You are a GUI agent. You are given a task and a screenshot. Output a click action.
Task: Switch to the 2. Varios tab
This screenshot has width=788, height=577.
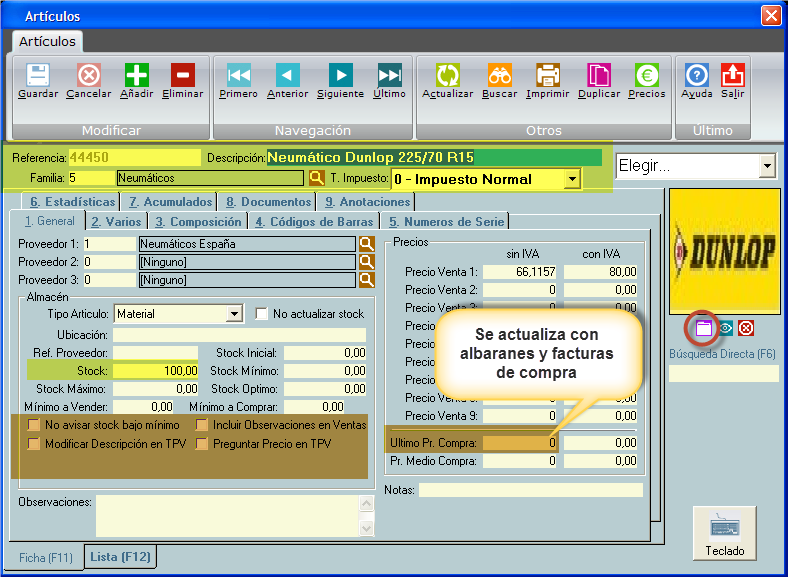click(x=116, y=222)
